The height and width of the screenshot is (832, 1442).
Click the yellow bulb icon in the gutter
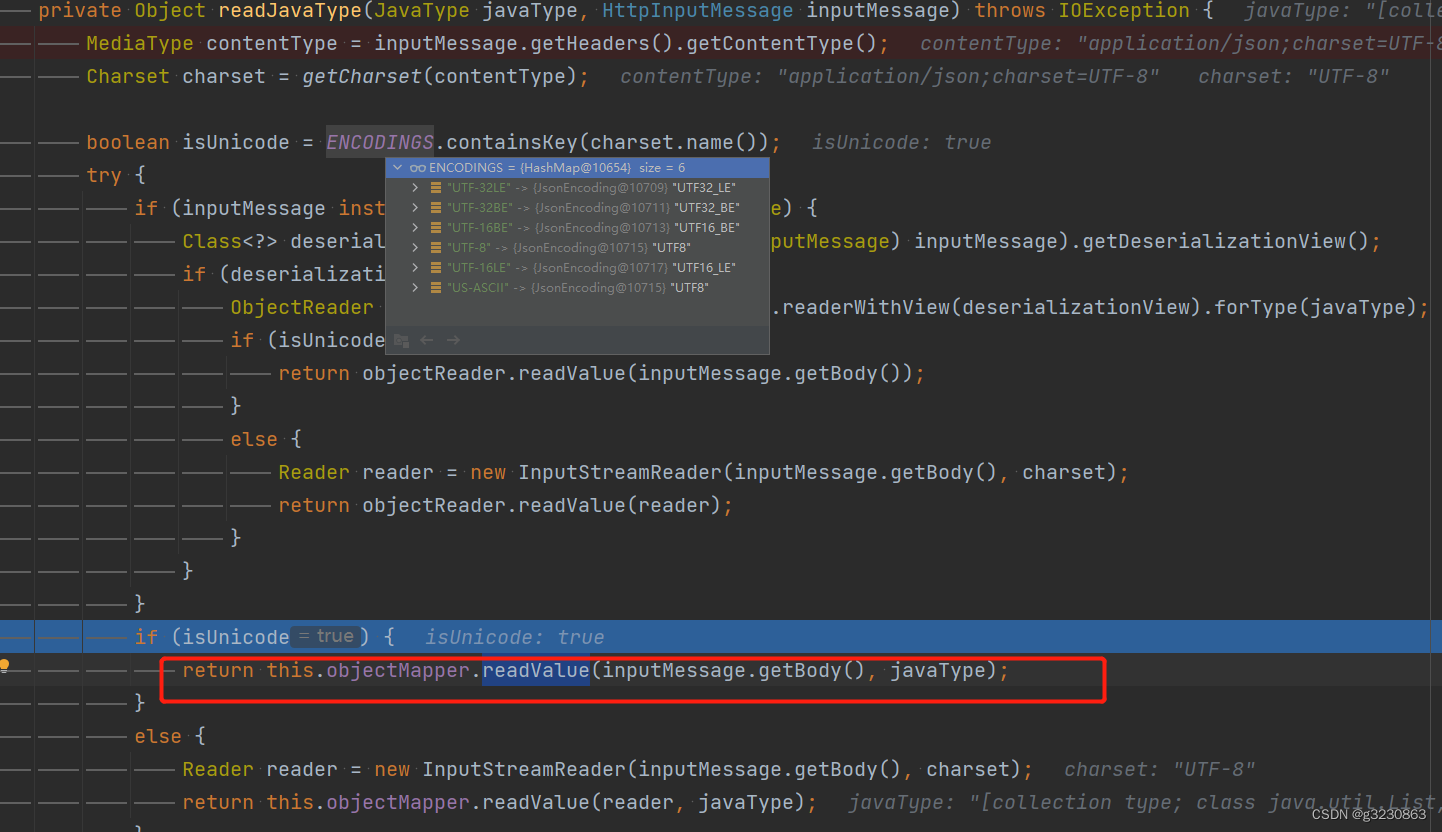point(3,666)
